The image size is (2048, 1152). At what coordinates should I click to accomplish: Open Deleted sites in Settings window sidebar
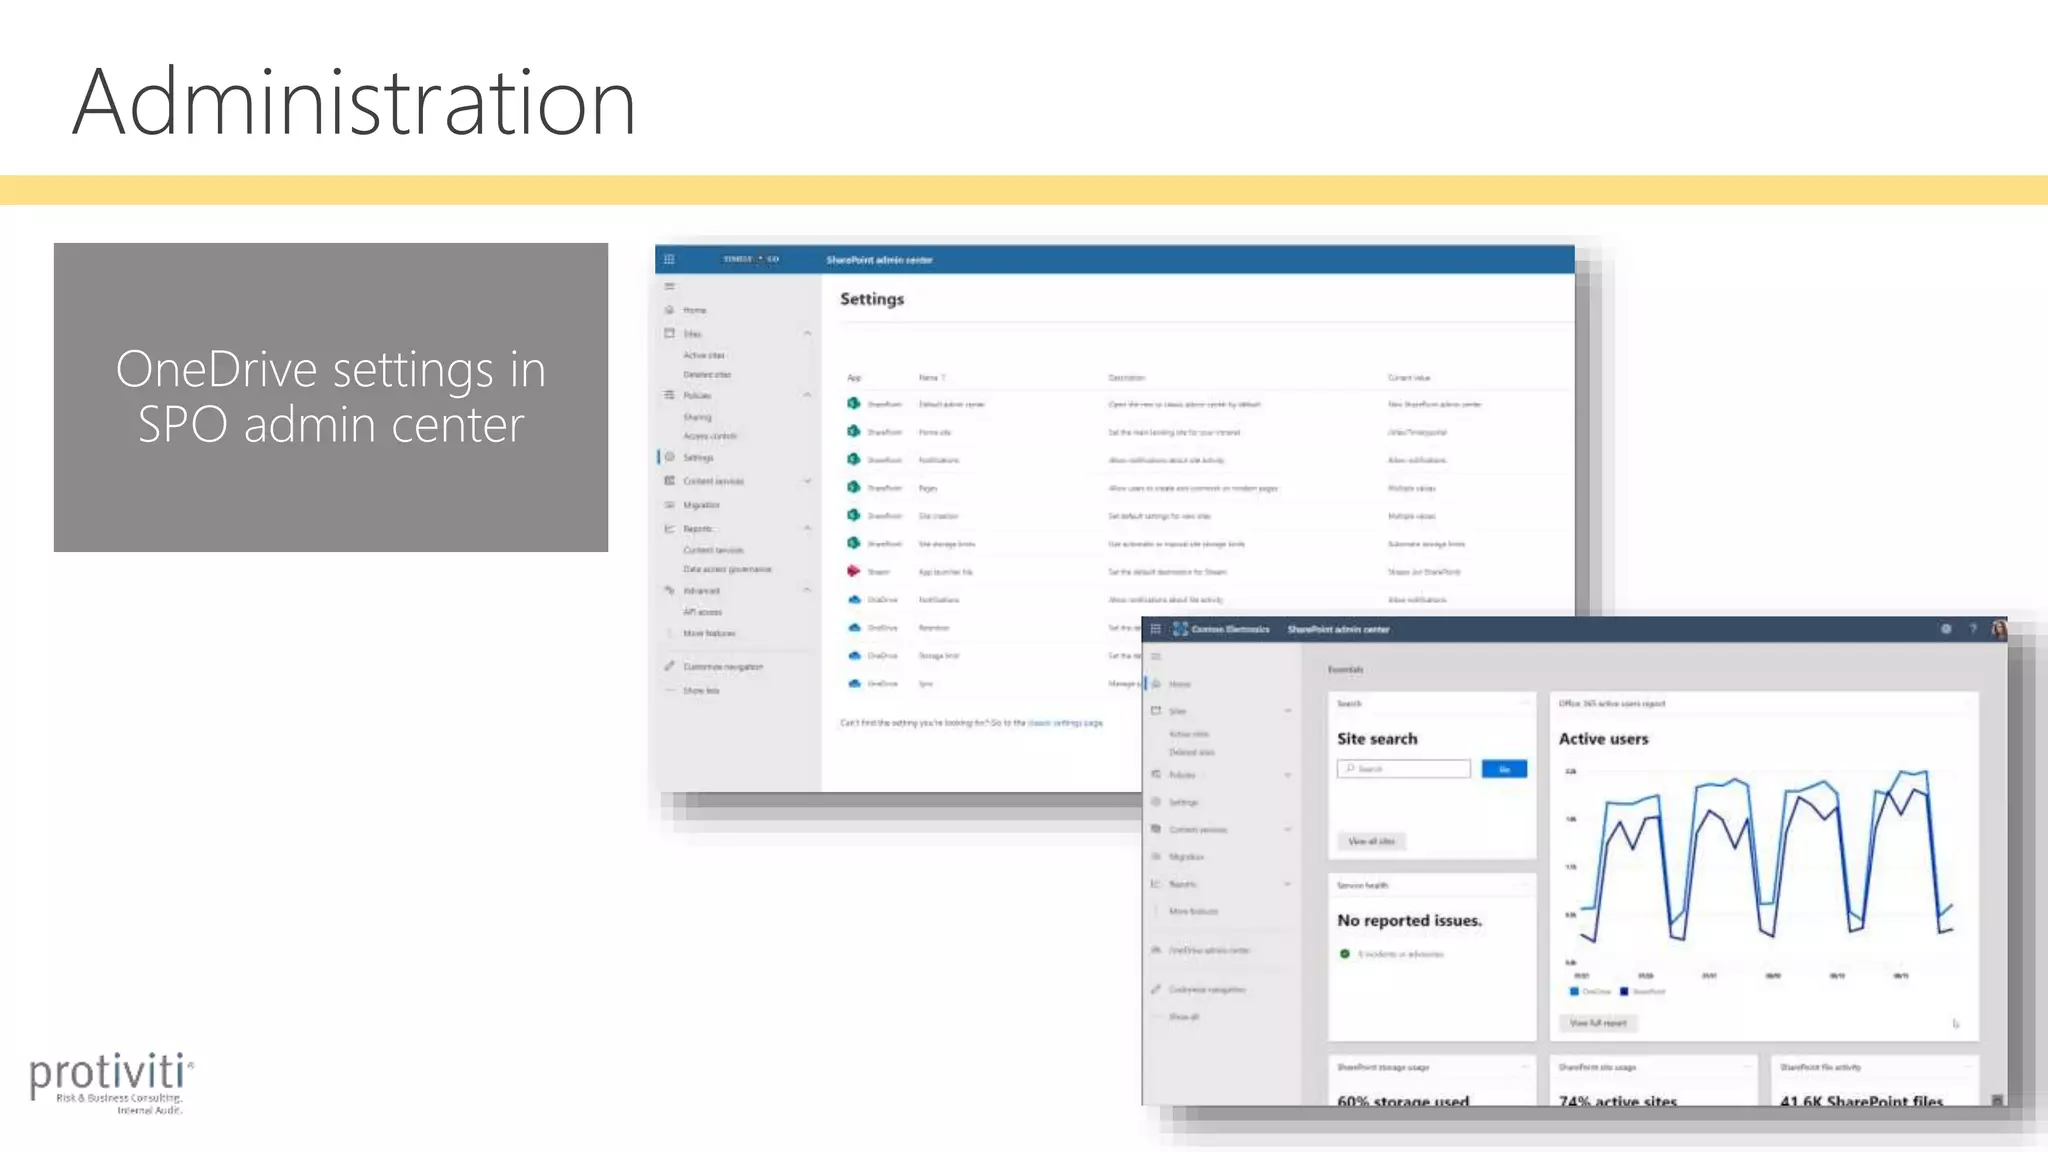[707, 375]
